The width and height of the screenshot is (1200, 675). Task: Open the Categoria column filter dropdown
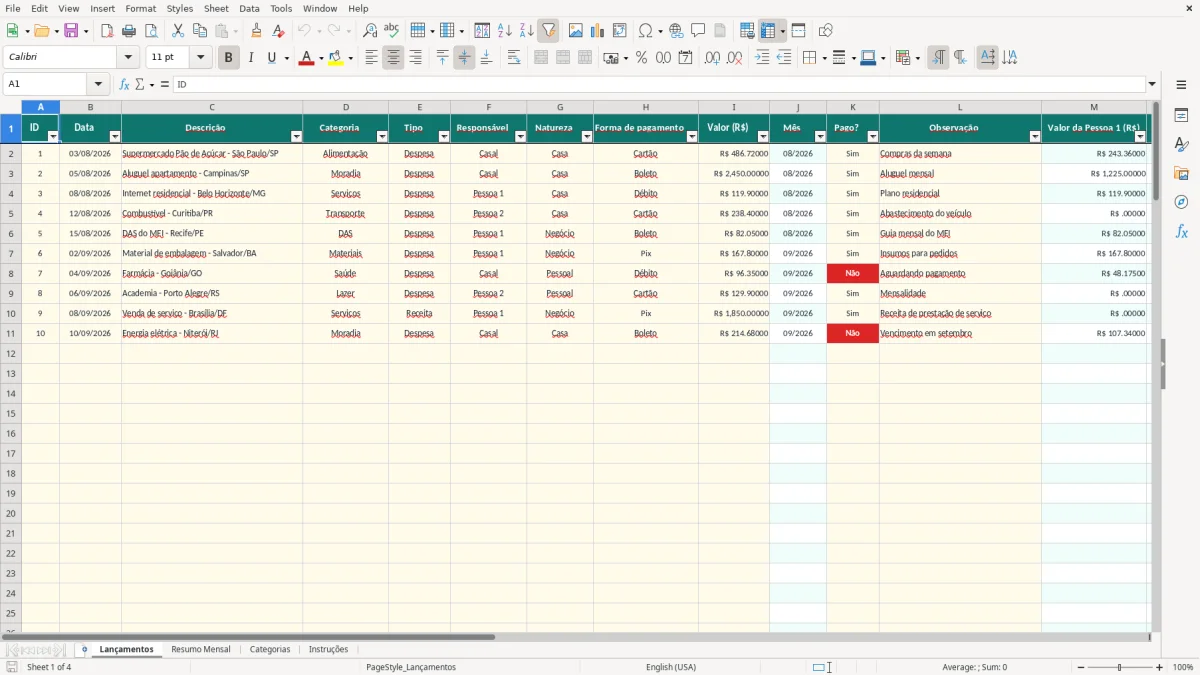(x=382, y=136)
